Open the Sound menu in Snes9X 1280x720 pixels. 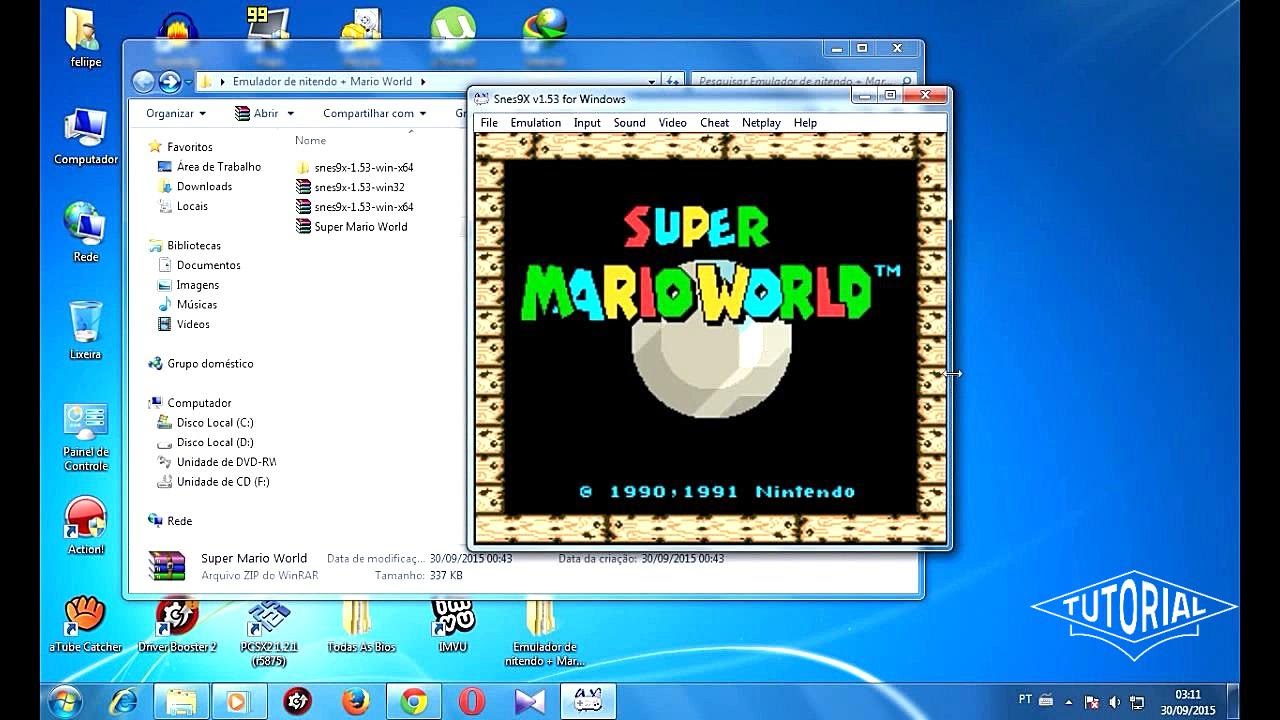[x=629, y=123]
